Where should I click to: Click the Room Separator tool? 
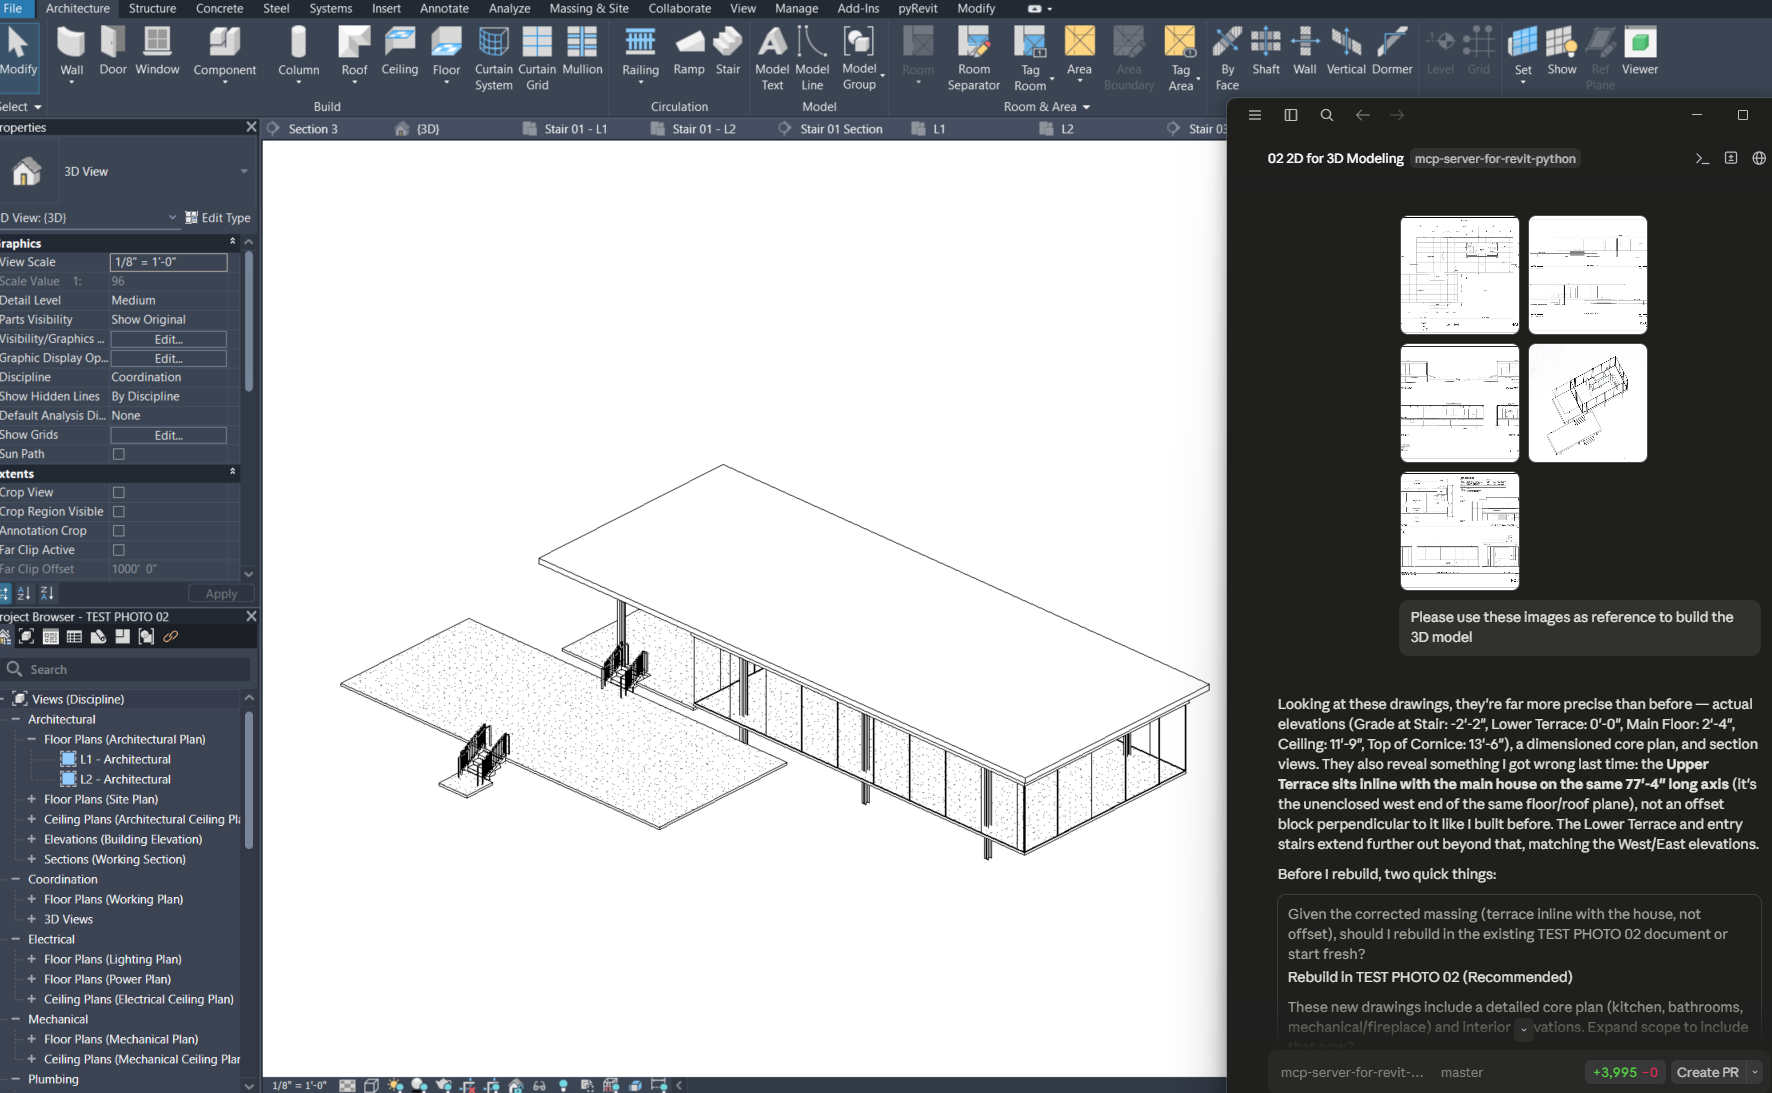pyautogui.click(x=974, y=58)
